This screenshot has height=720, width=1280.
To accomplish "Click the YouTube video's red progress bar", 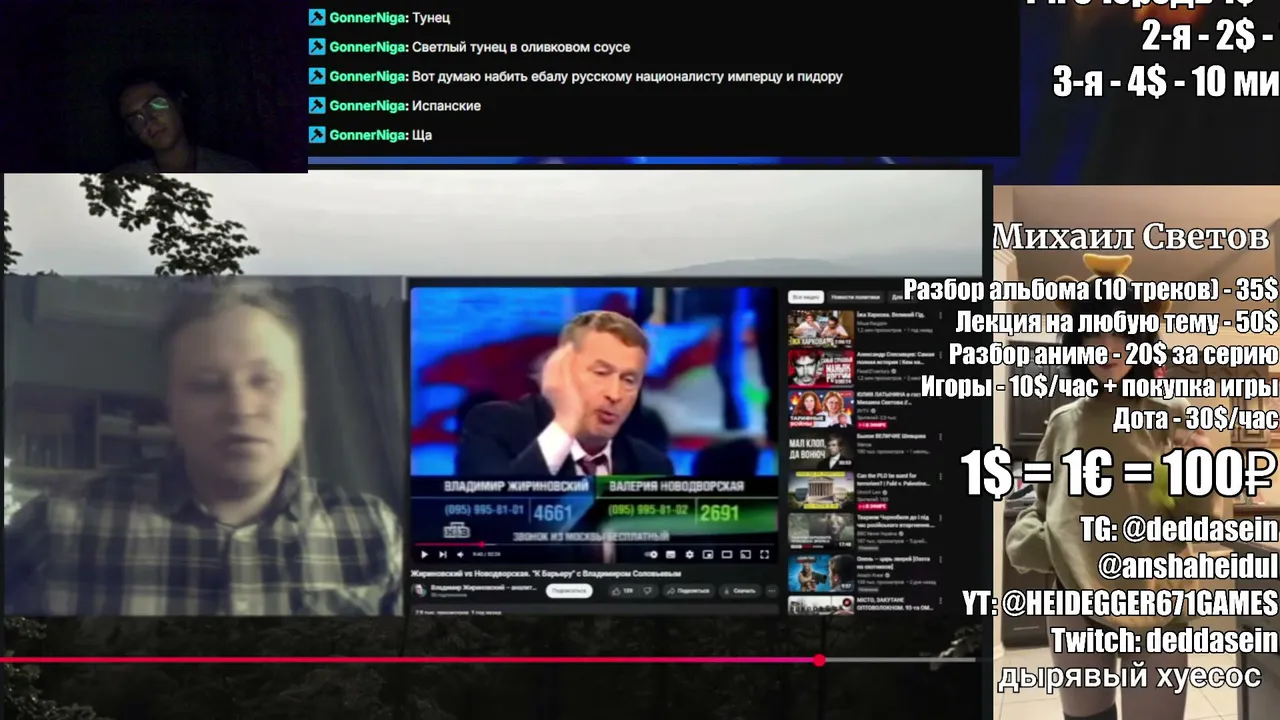I will point(450,545).
